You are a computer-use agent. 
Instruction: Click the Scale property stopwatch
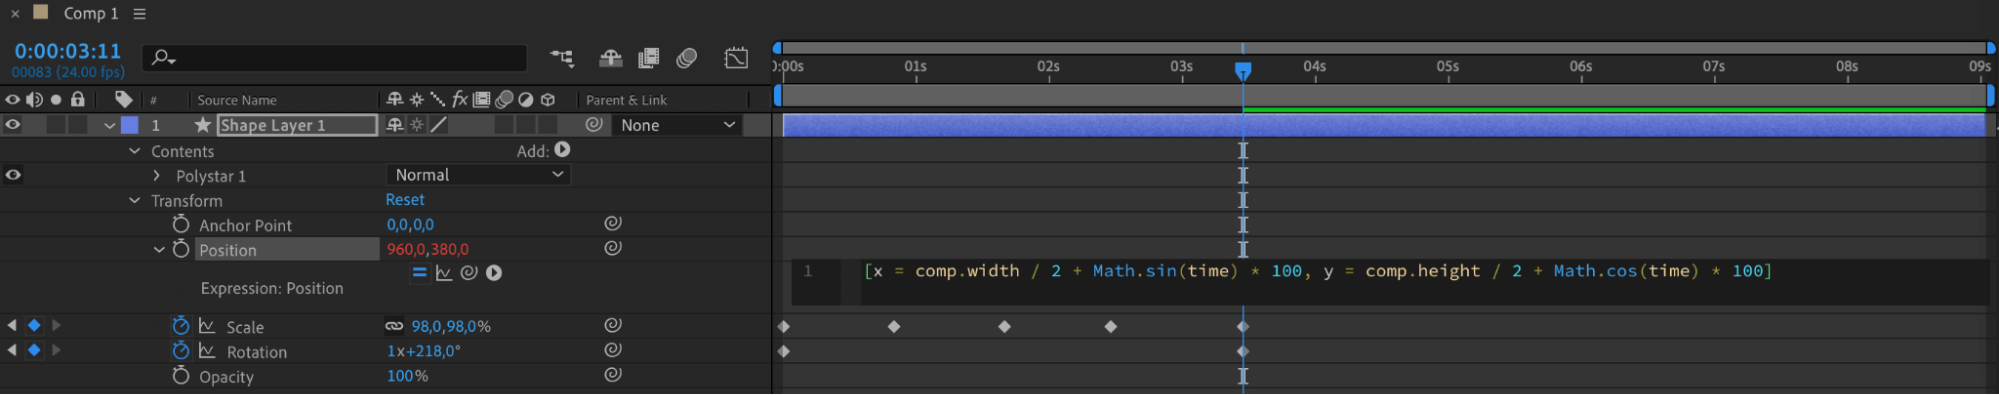(x=180, y=326)
